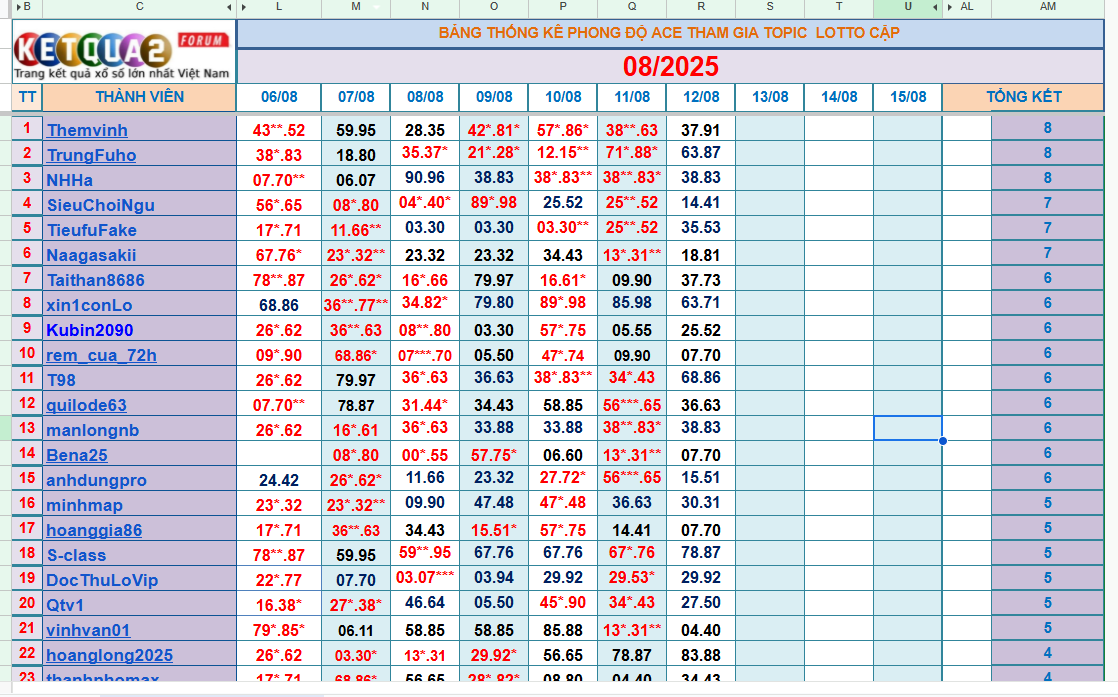
Task: Select the anhdungpro member name cell
Action: (x=139, y=479)
